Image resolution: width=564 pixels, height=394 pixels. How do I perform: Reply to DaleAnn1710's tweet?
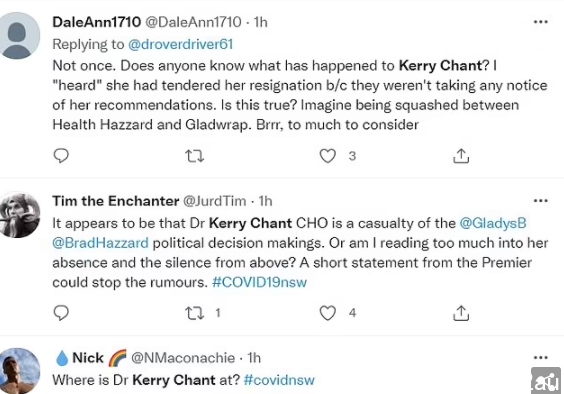point(61,156)
